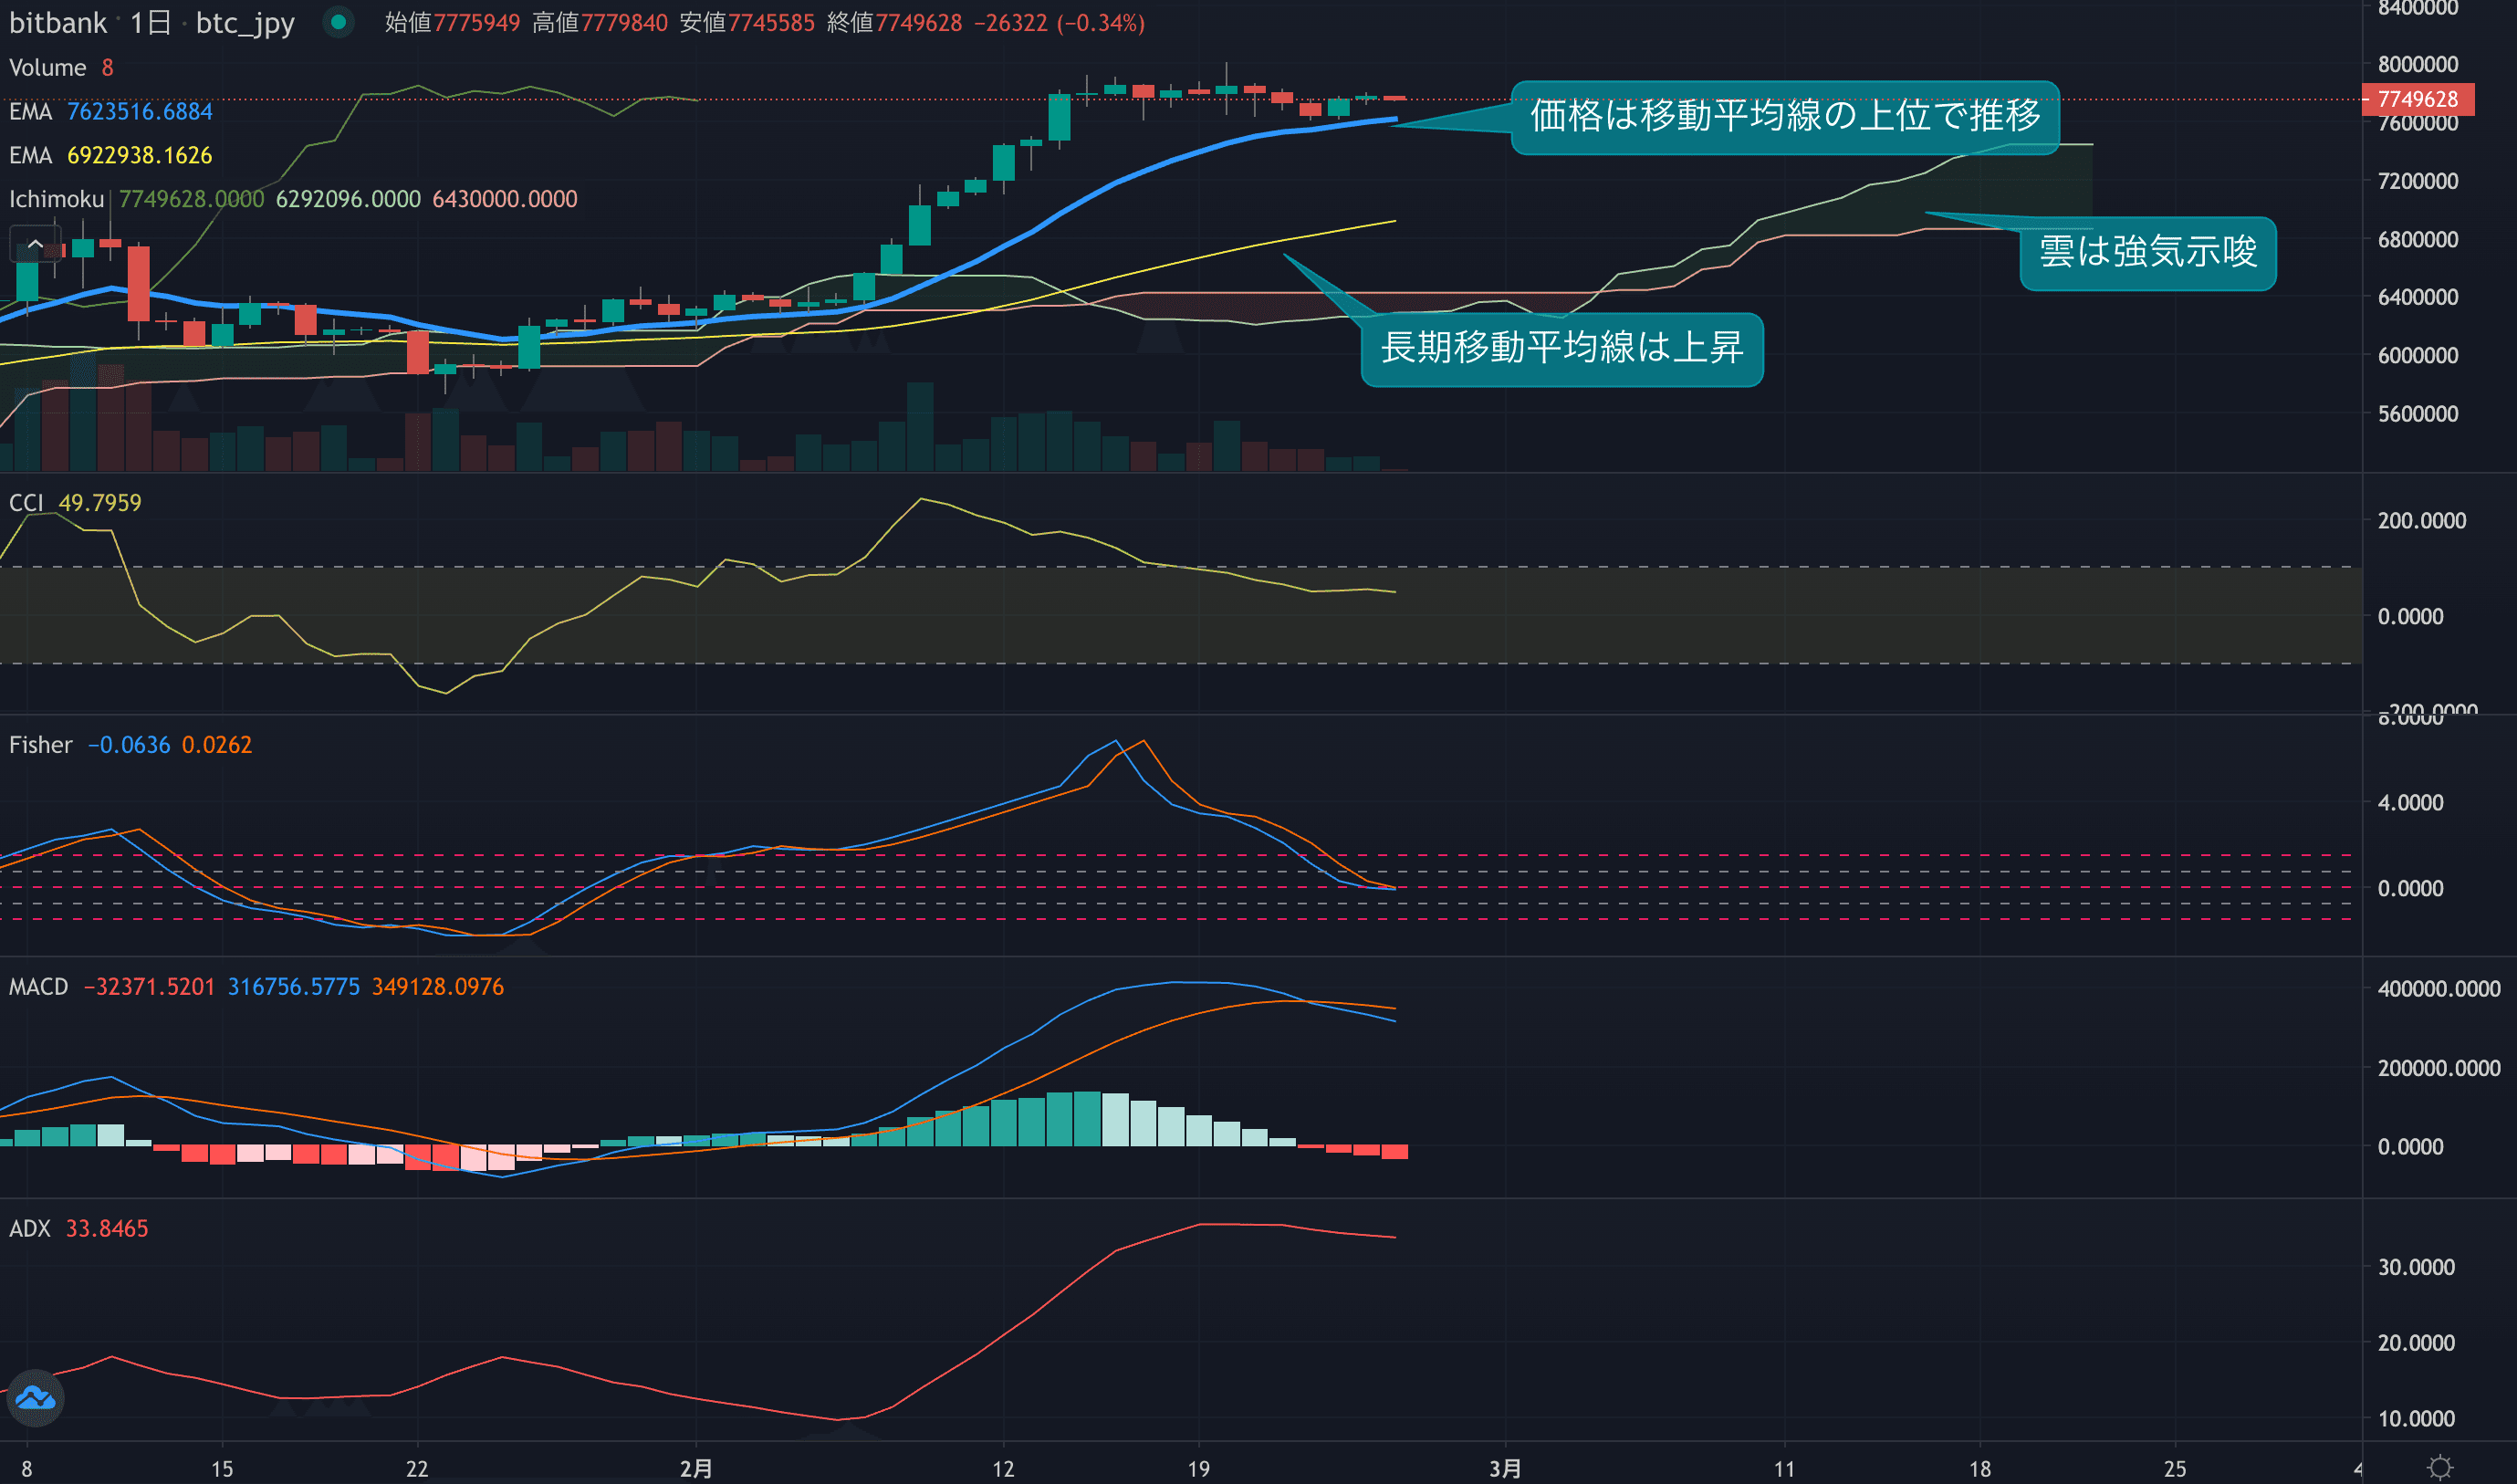Open chart settings gear at bottom right

click(2439, 1467)
